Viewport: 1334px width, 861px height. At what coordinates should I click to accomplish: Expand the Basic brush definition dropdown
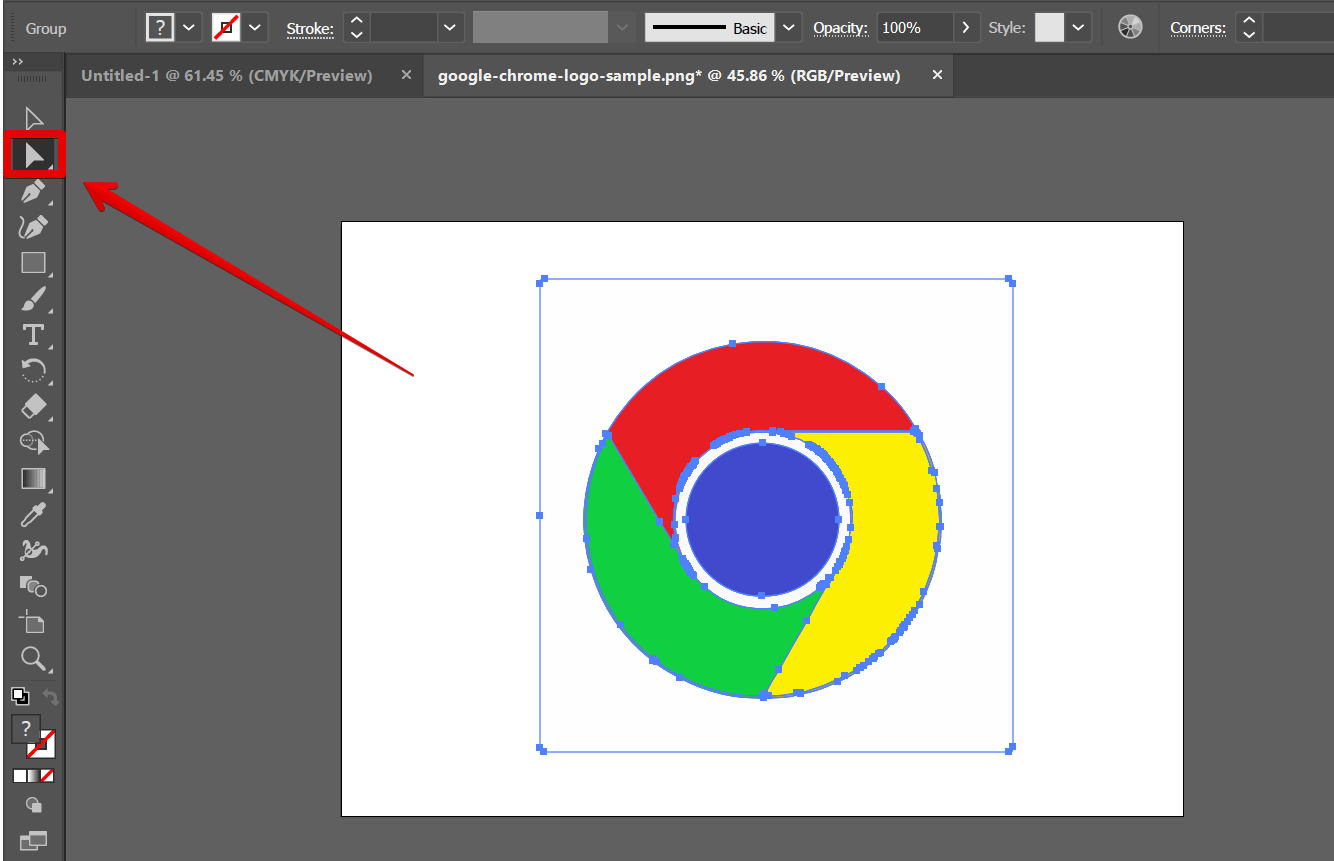click(x=790, y=28)
